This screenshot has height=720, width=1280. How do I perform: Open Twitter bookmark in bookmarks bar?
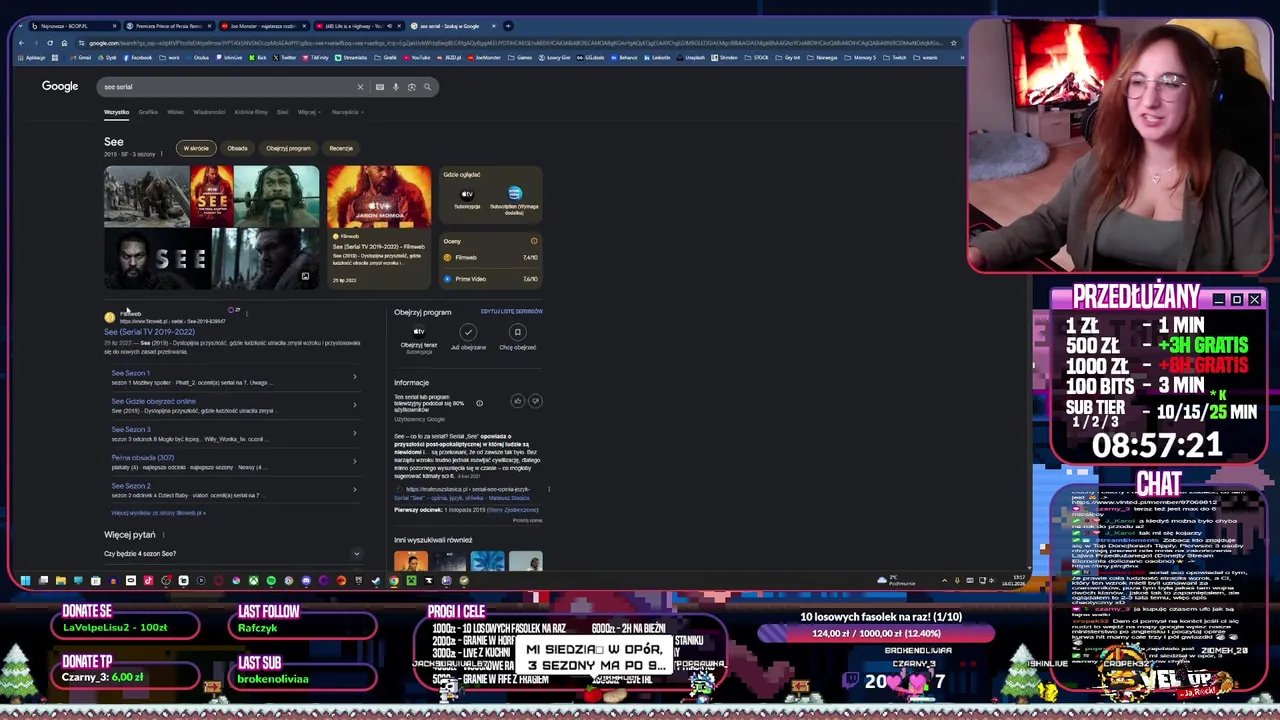285,58
